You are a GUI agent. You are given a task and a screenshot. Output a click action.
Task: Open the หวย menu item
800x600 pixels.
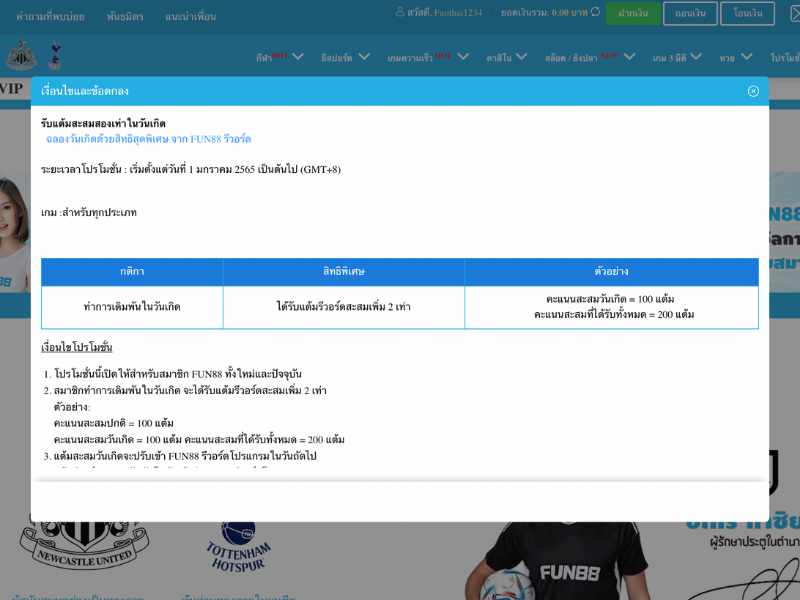tap(727, 58)
